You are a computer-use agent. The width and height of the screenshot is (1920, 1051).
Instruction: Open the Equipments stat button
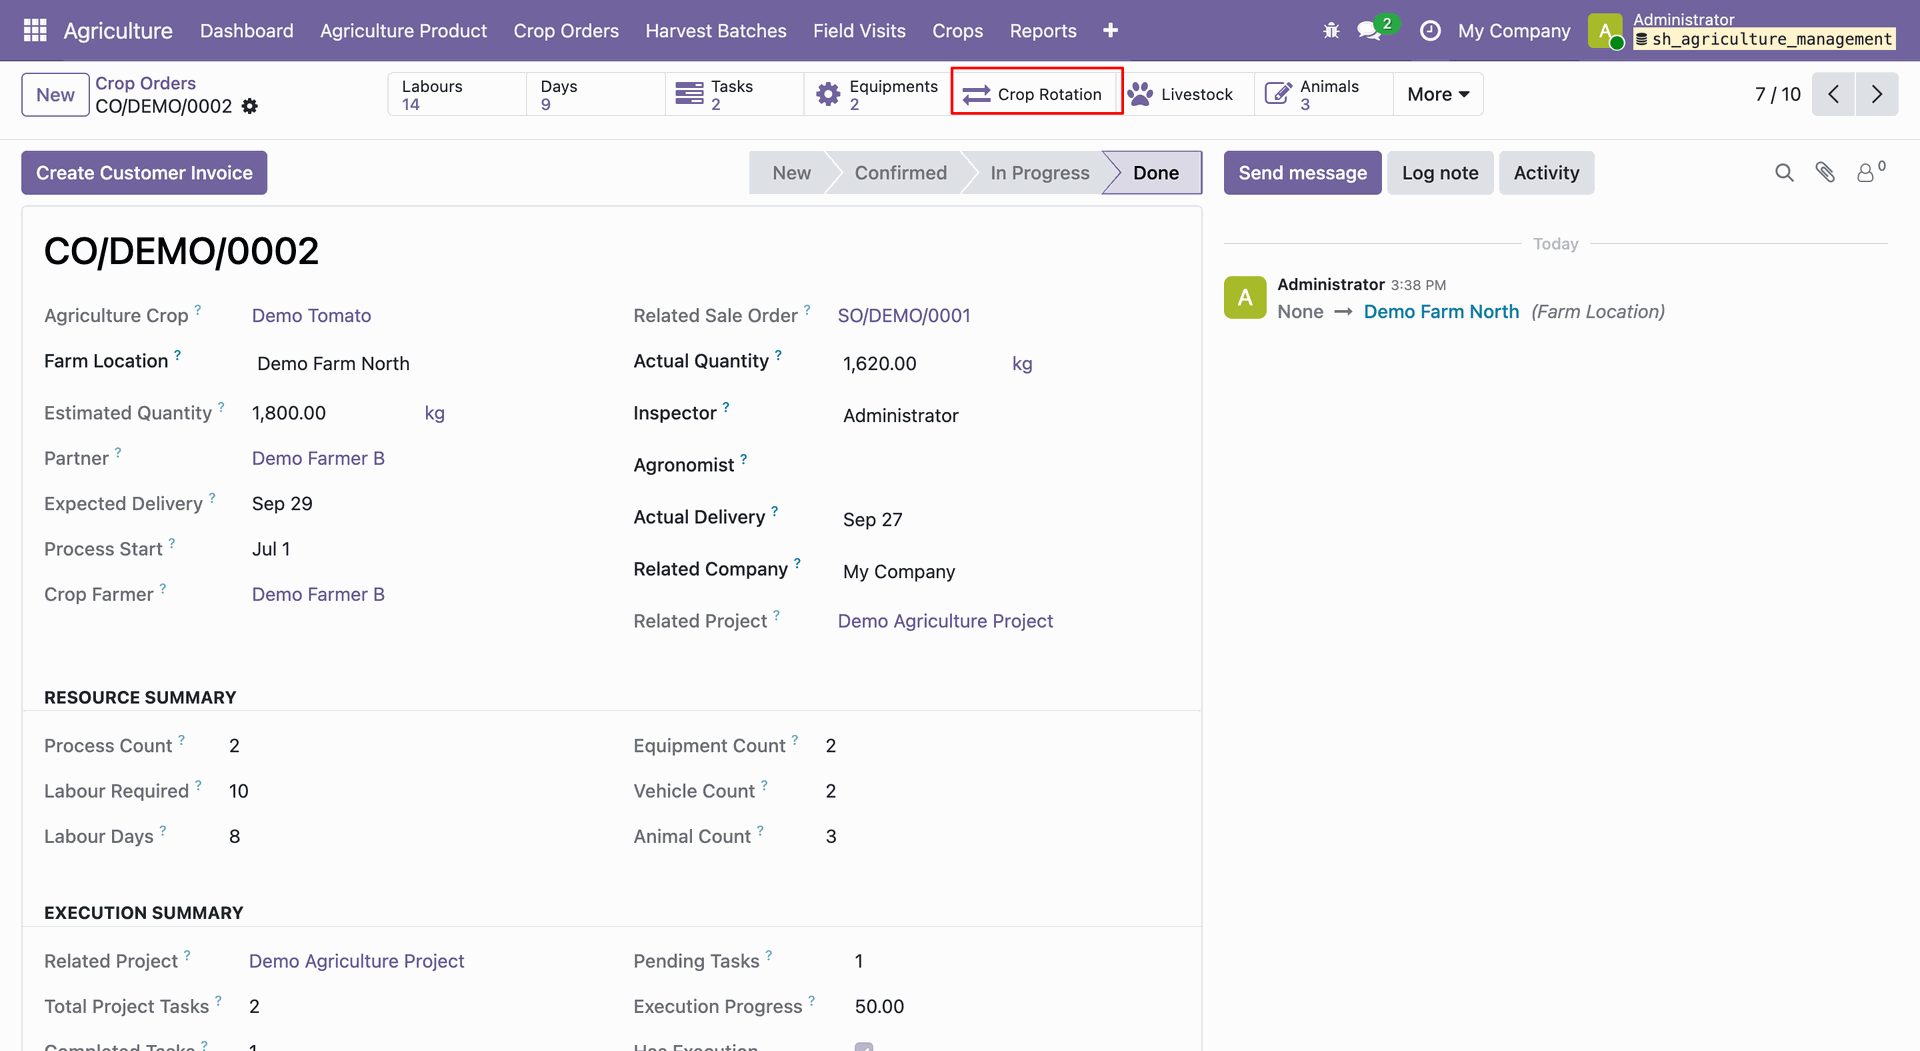[x=876, y=94]
